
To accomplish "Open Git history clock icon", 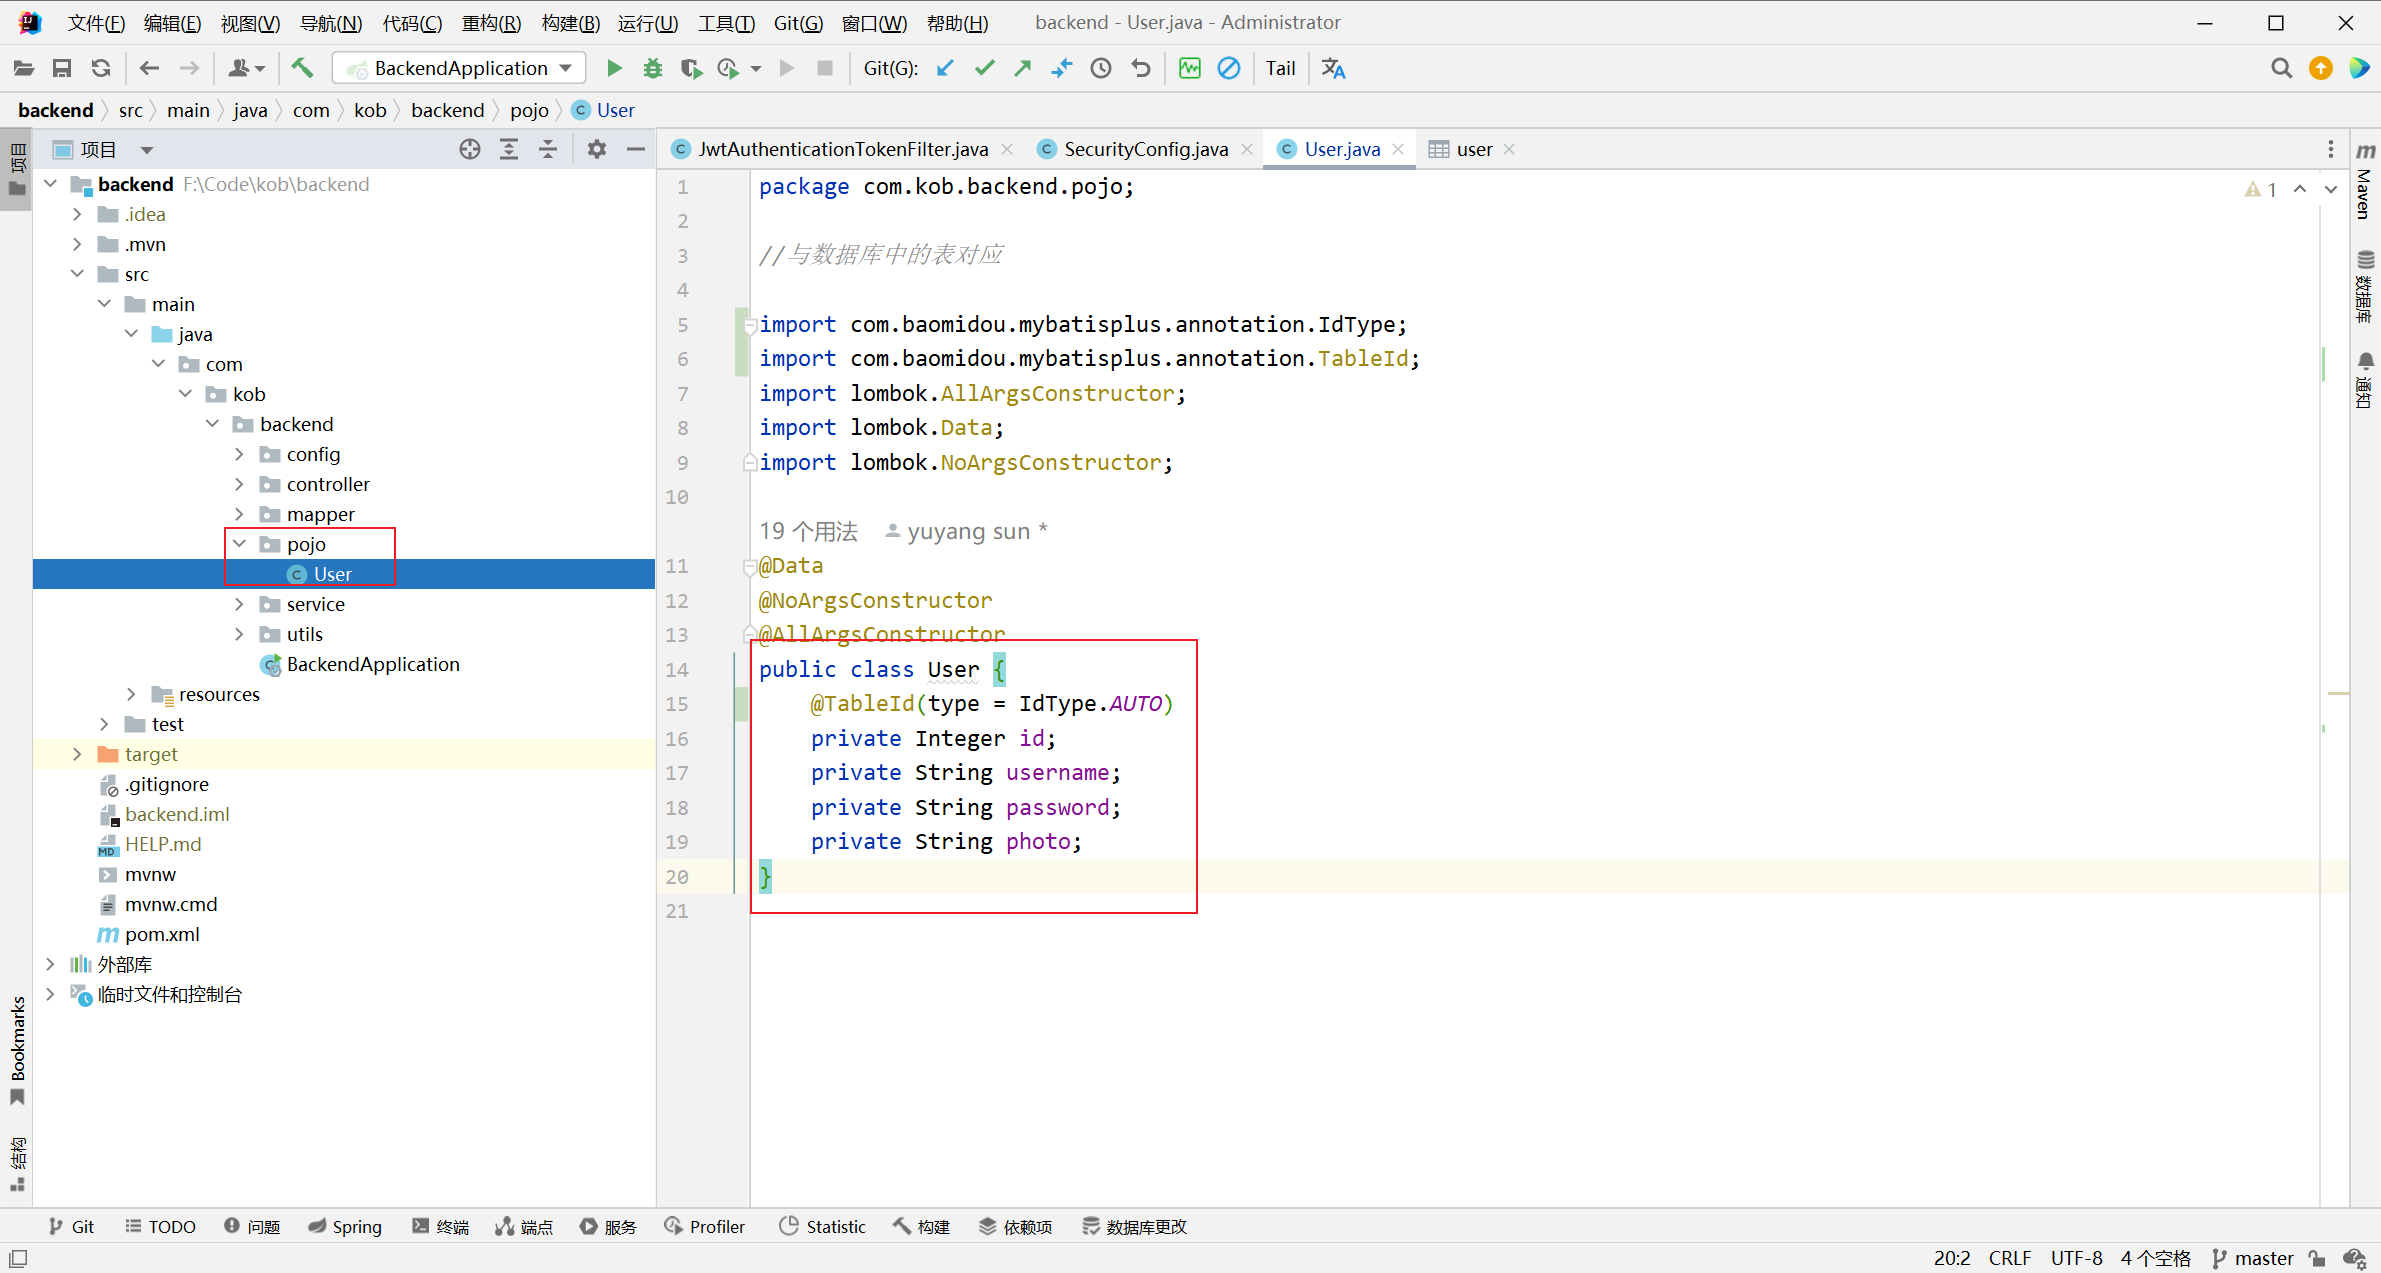I will 1101,68.
